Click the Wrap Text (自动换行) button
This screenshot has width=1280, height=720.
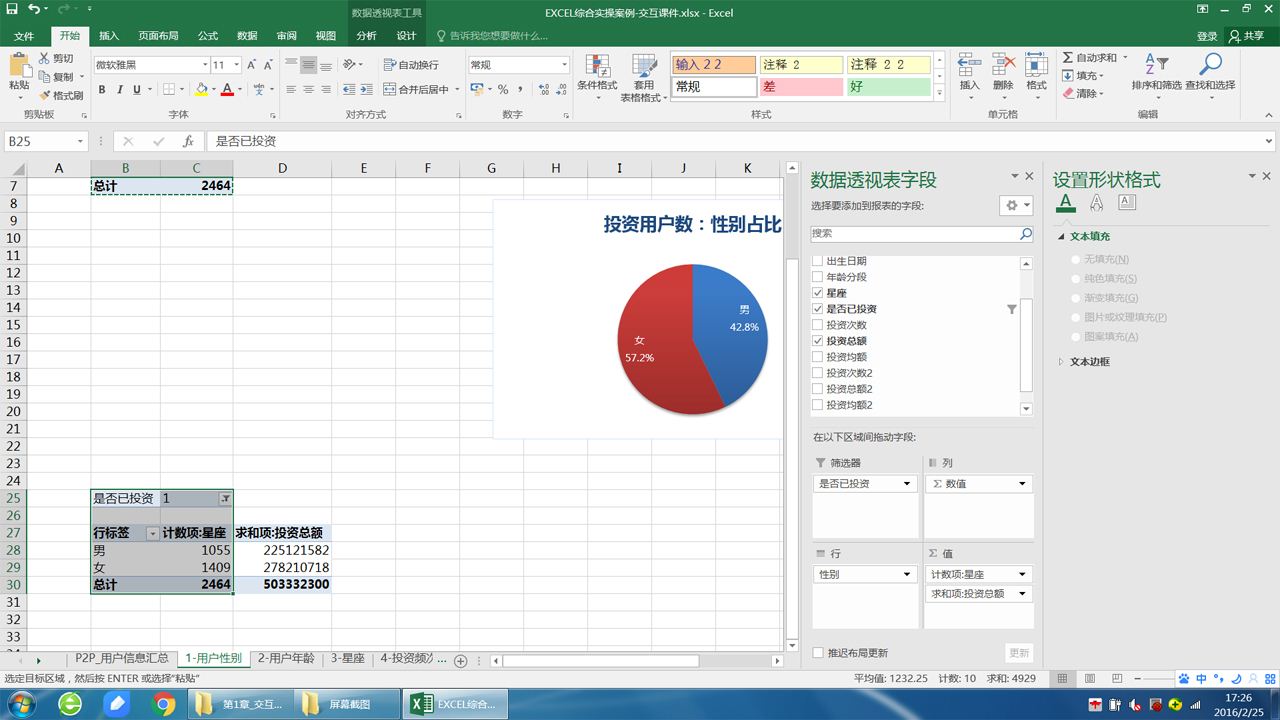[x=411, y=65]
